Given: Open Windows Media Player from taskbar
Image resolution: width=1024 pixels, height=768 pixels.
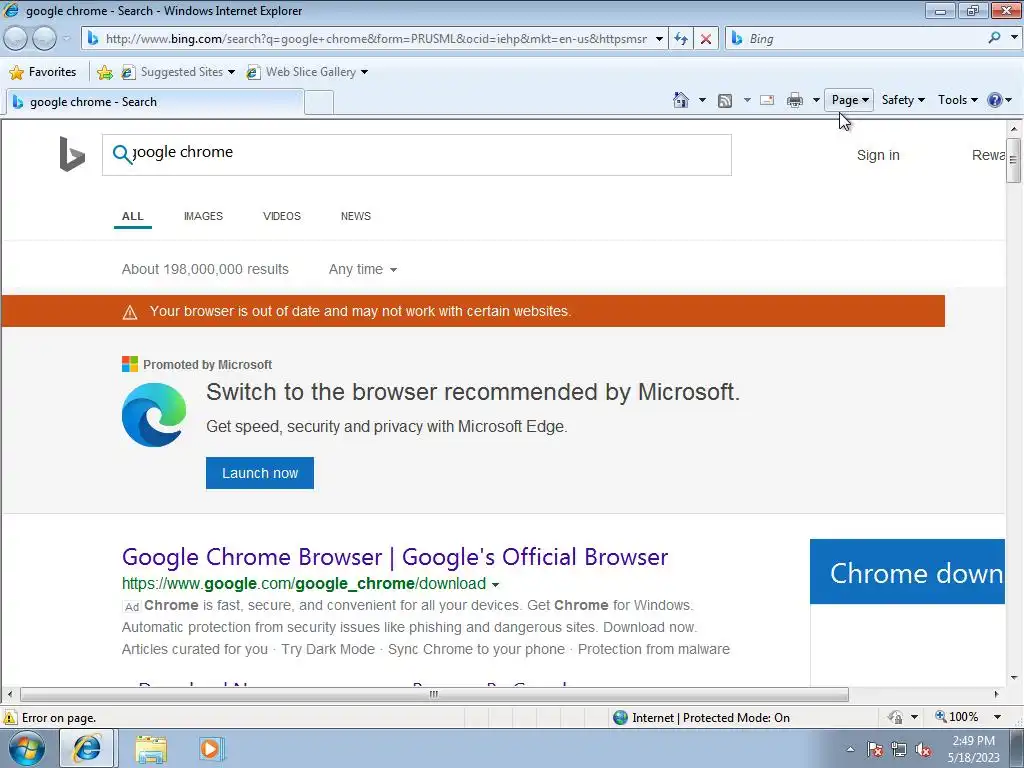Looking at the screenshot, I should pos(211,748).
